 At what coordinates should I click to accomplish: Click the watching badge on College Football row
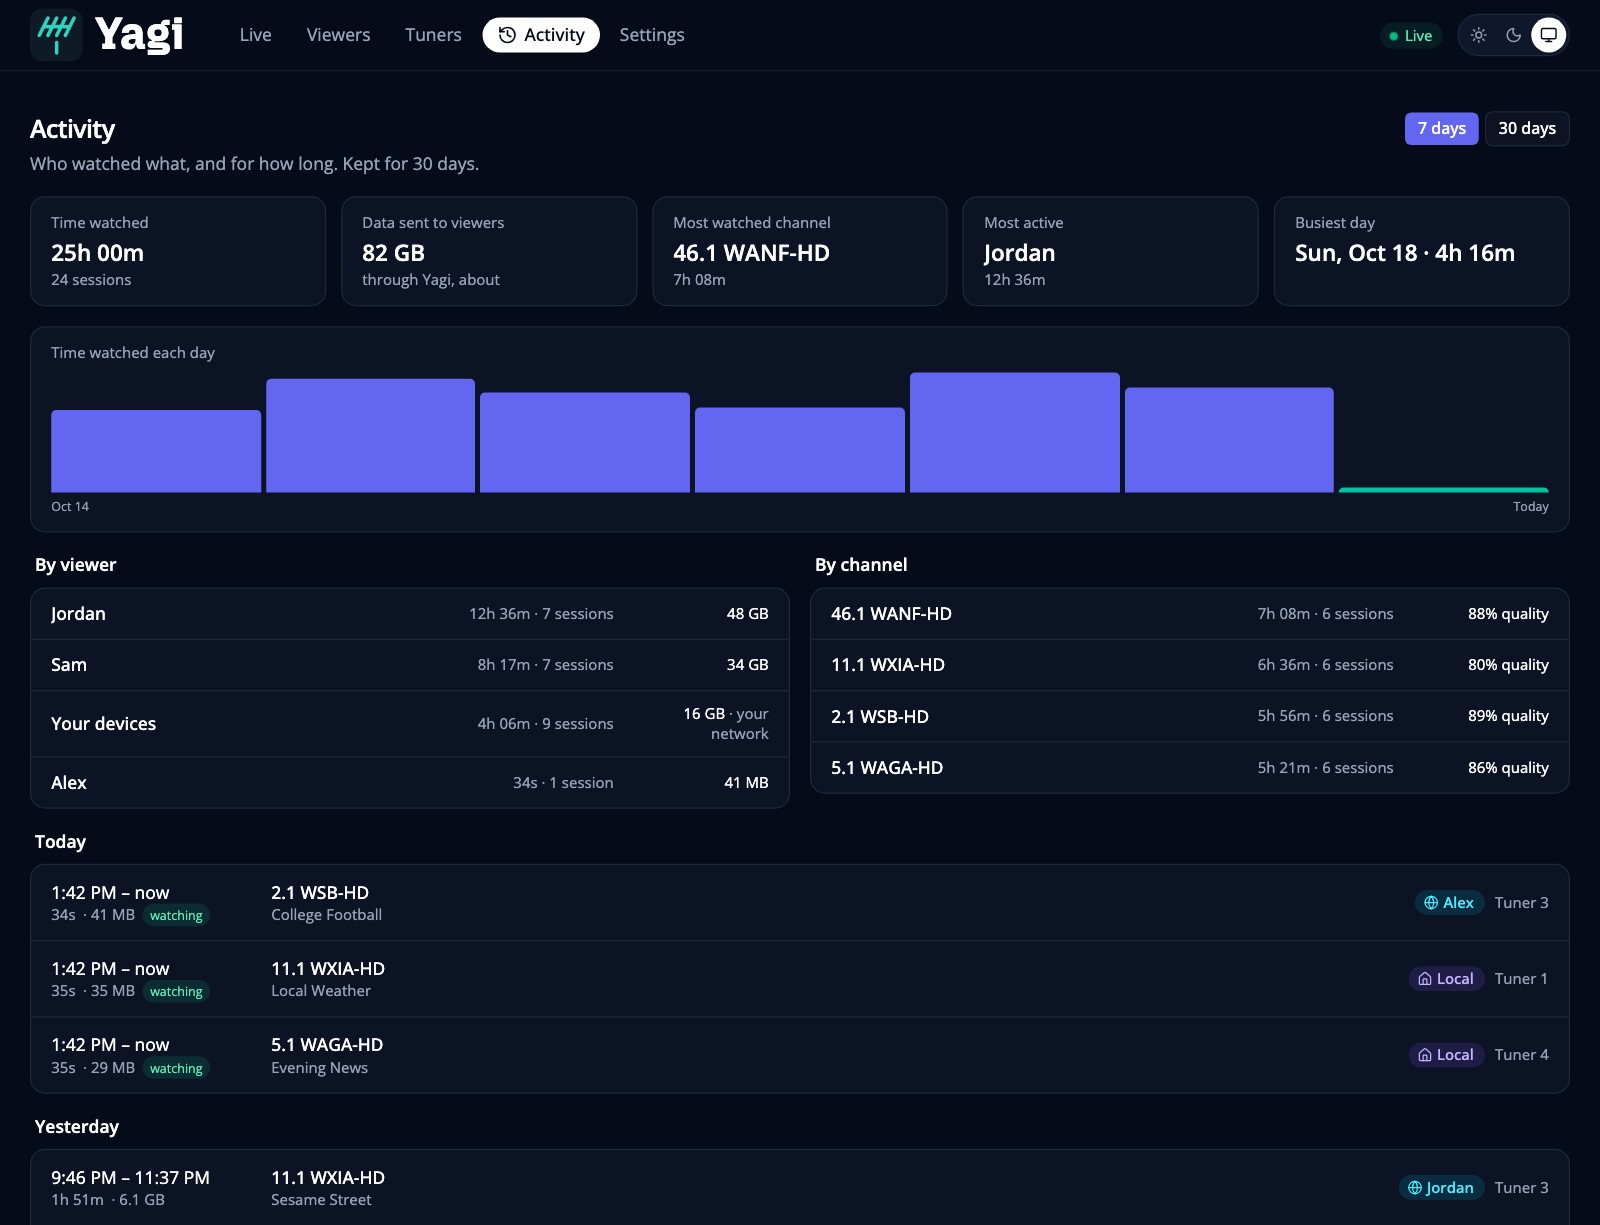coord(176,916)
